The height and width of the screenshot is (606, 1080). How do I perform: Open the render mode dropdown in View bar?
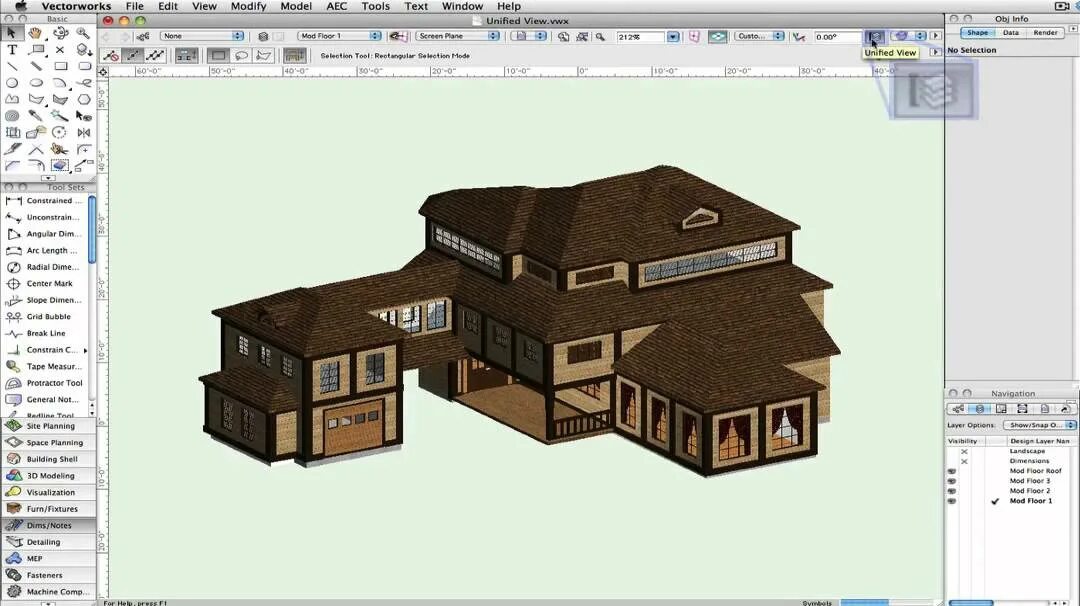pos(908,36)
